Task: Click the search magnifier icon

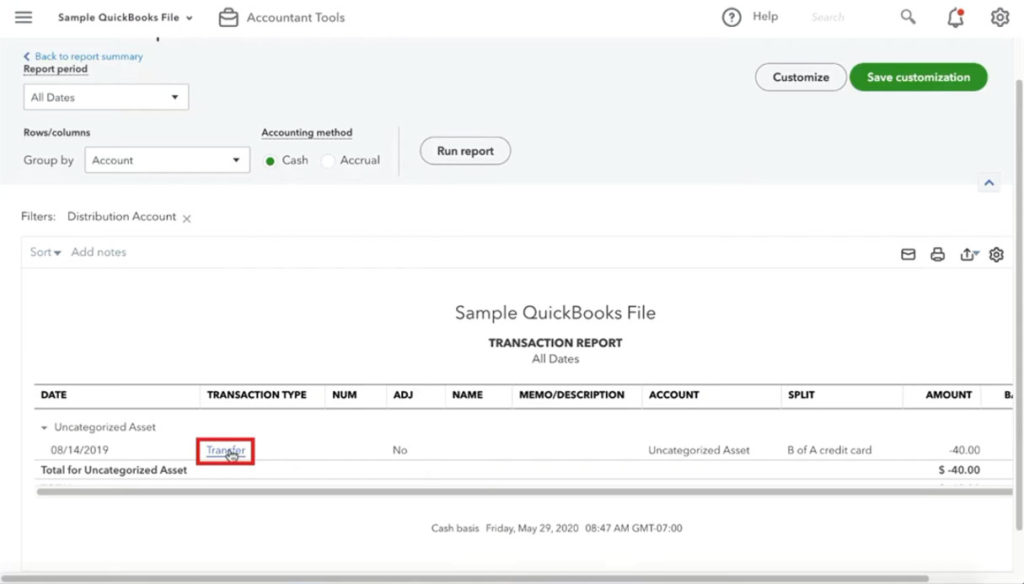Action: 907,16
